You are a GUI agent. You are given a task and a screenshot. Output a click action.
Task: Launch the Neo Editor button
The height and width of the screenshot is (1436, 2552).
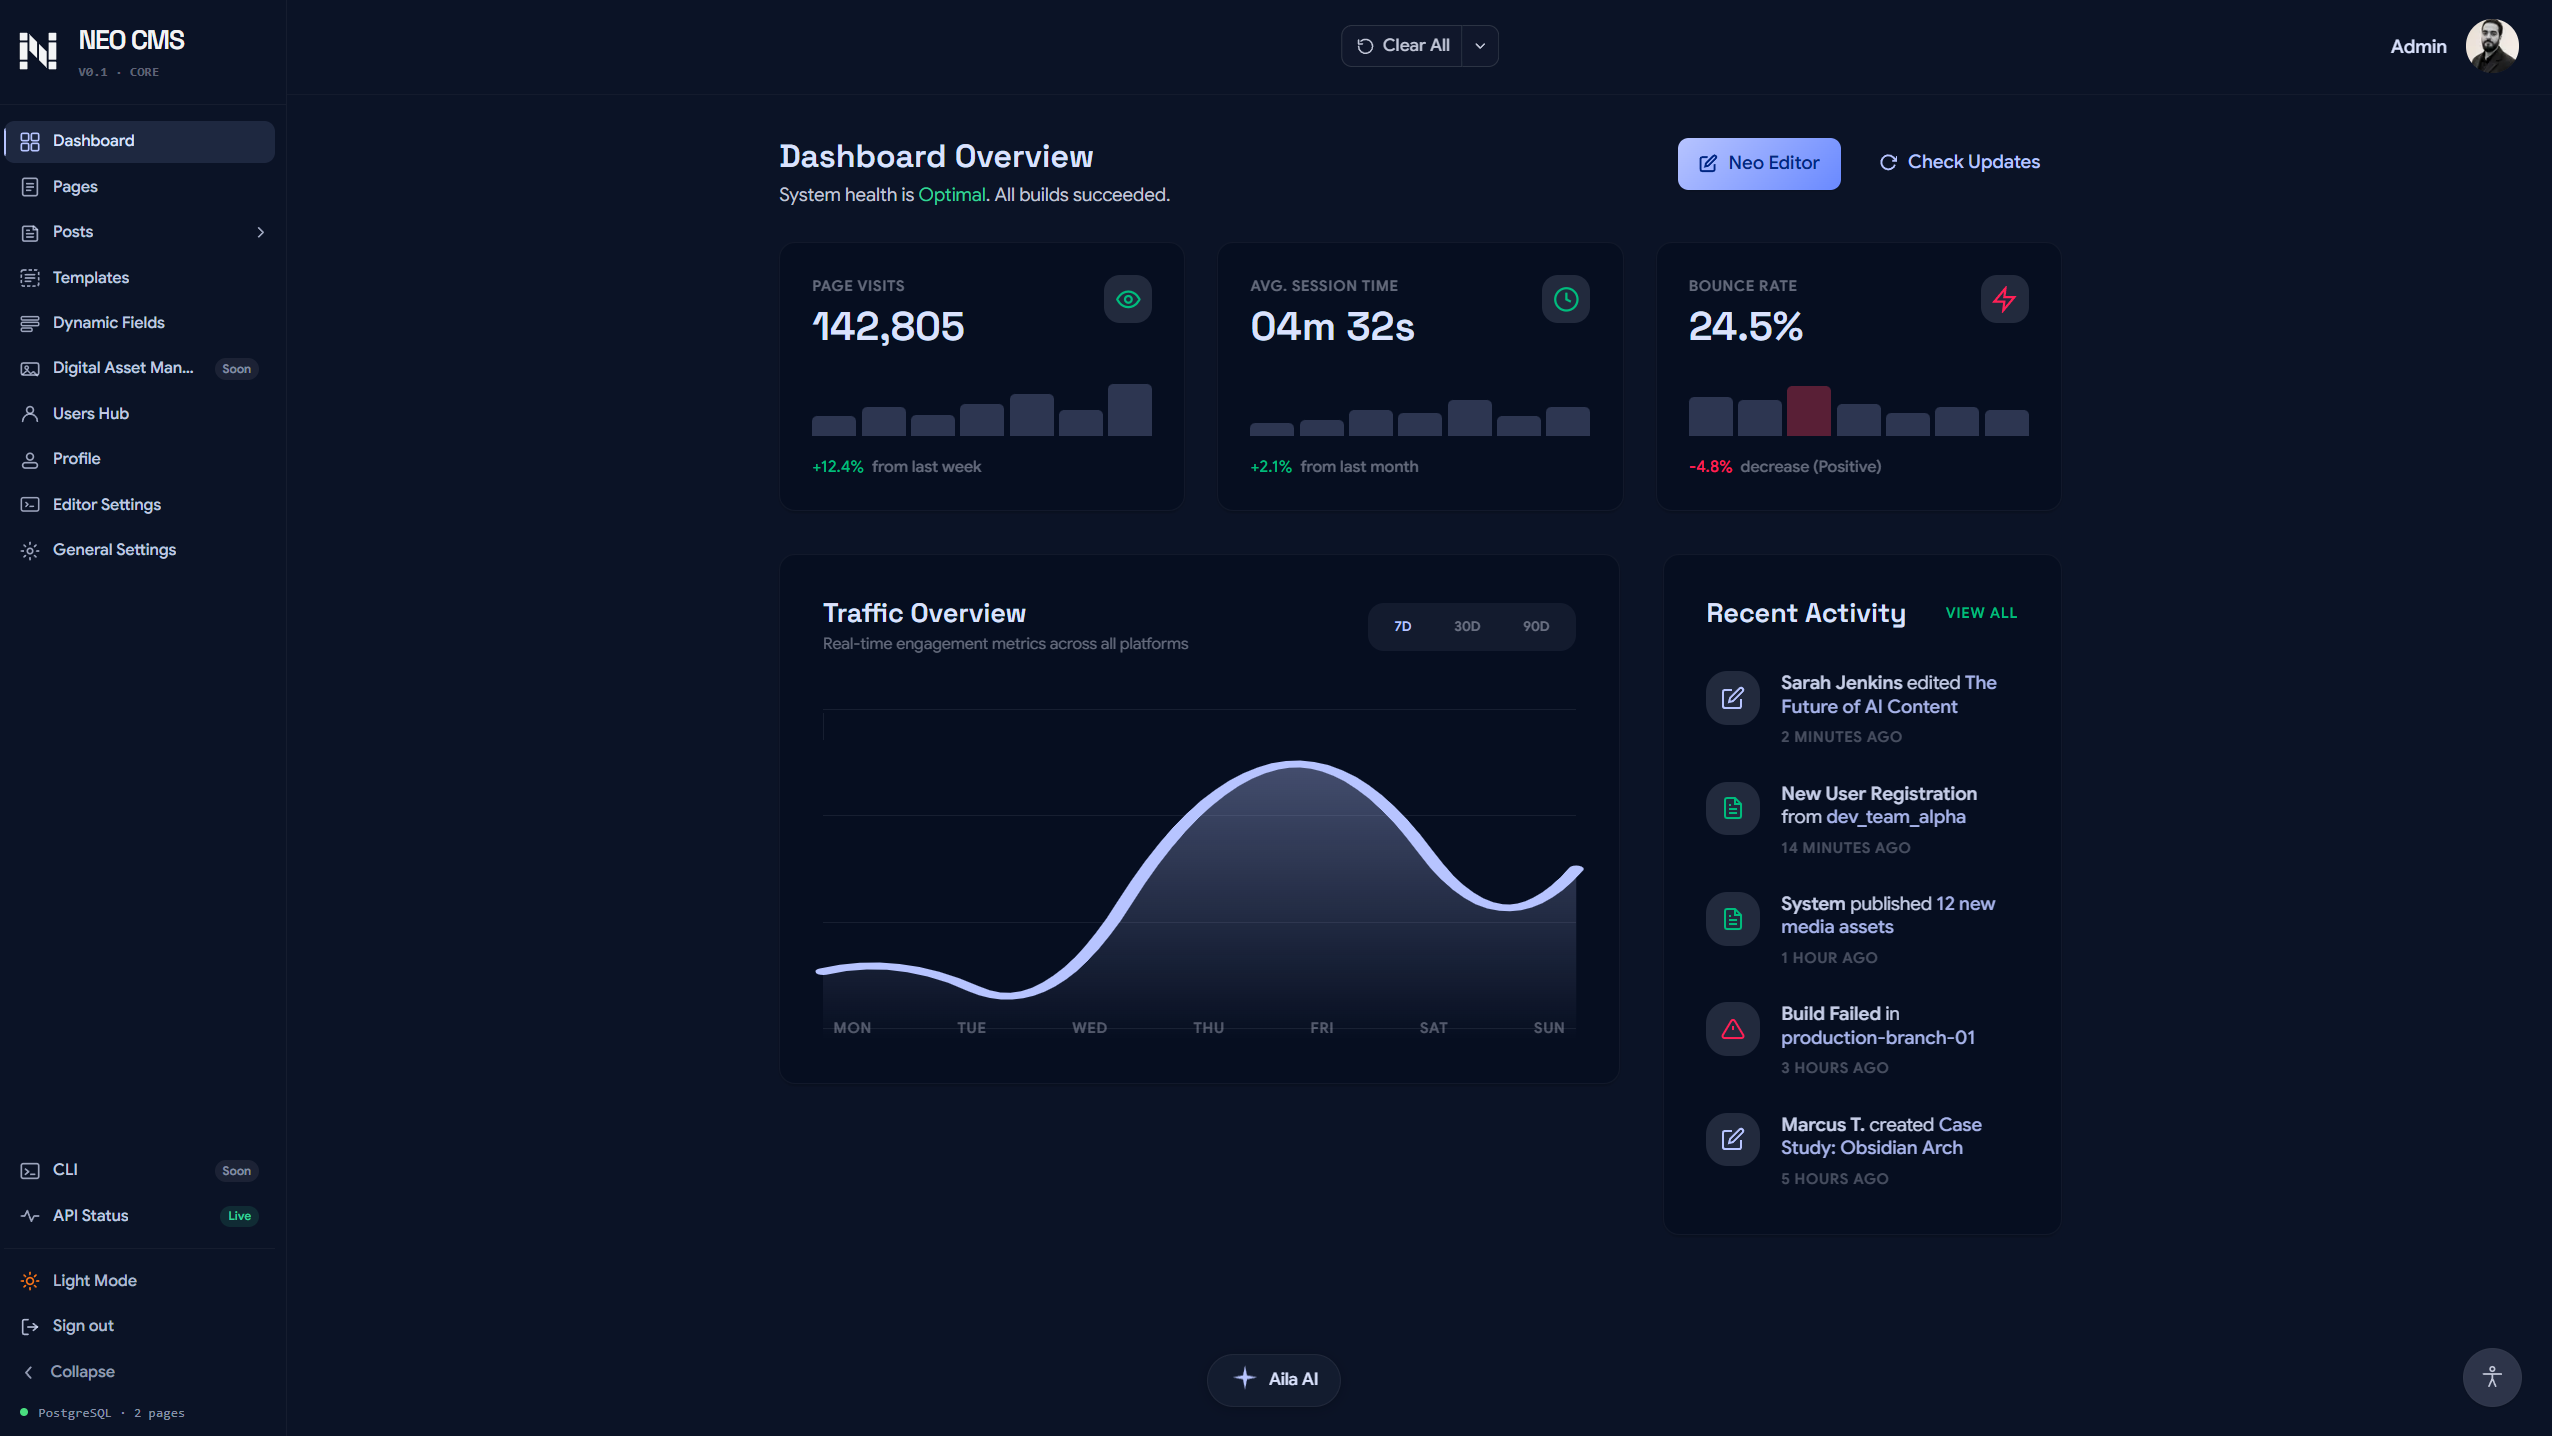click(1758, 163)
